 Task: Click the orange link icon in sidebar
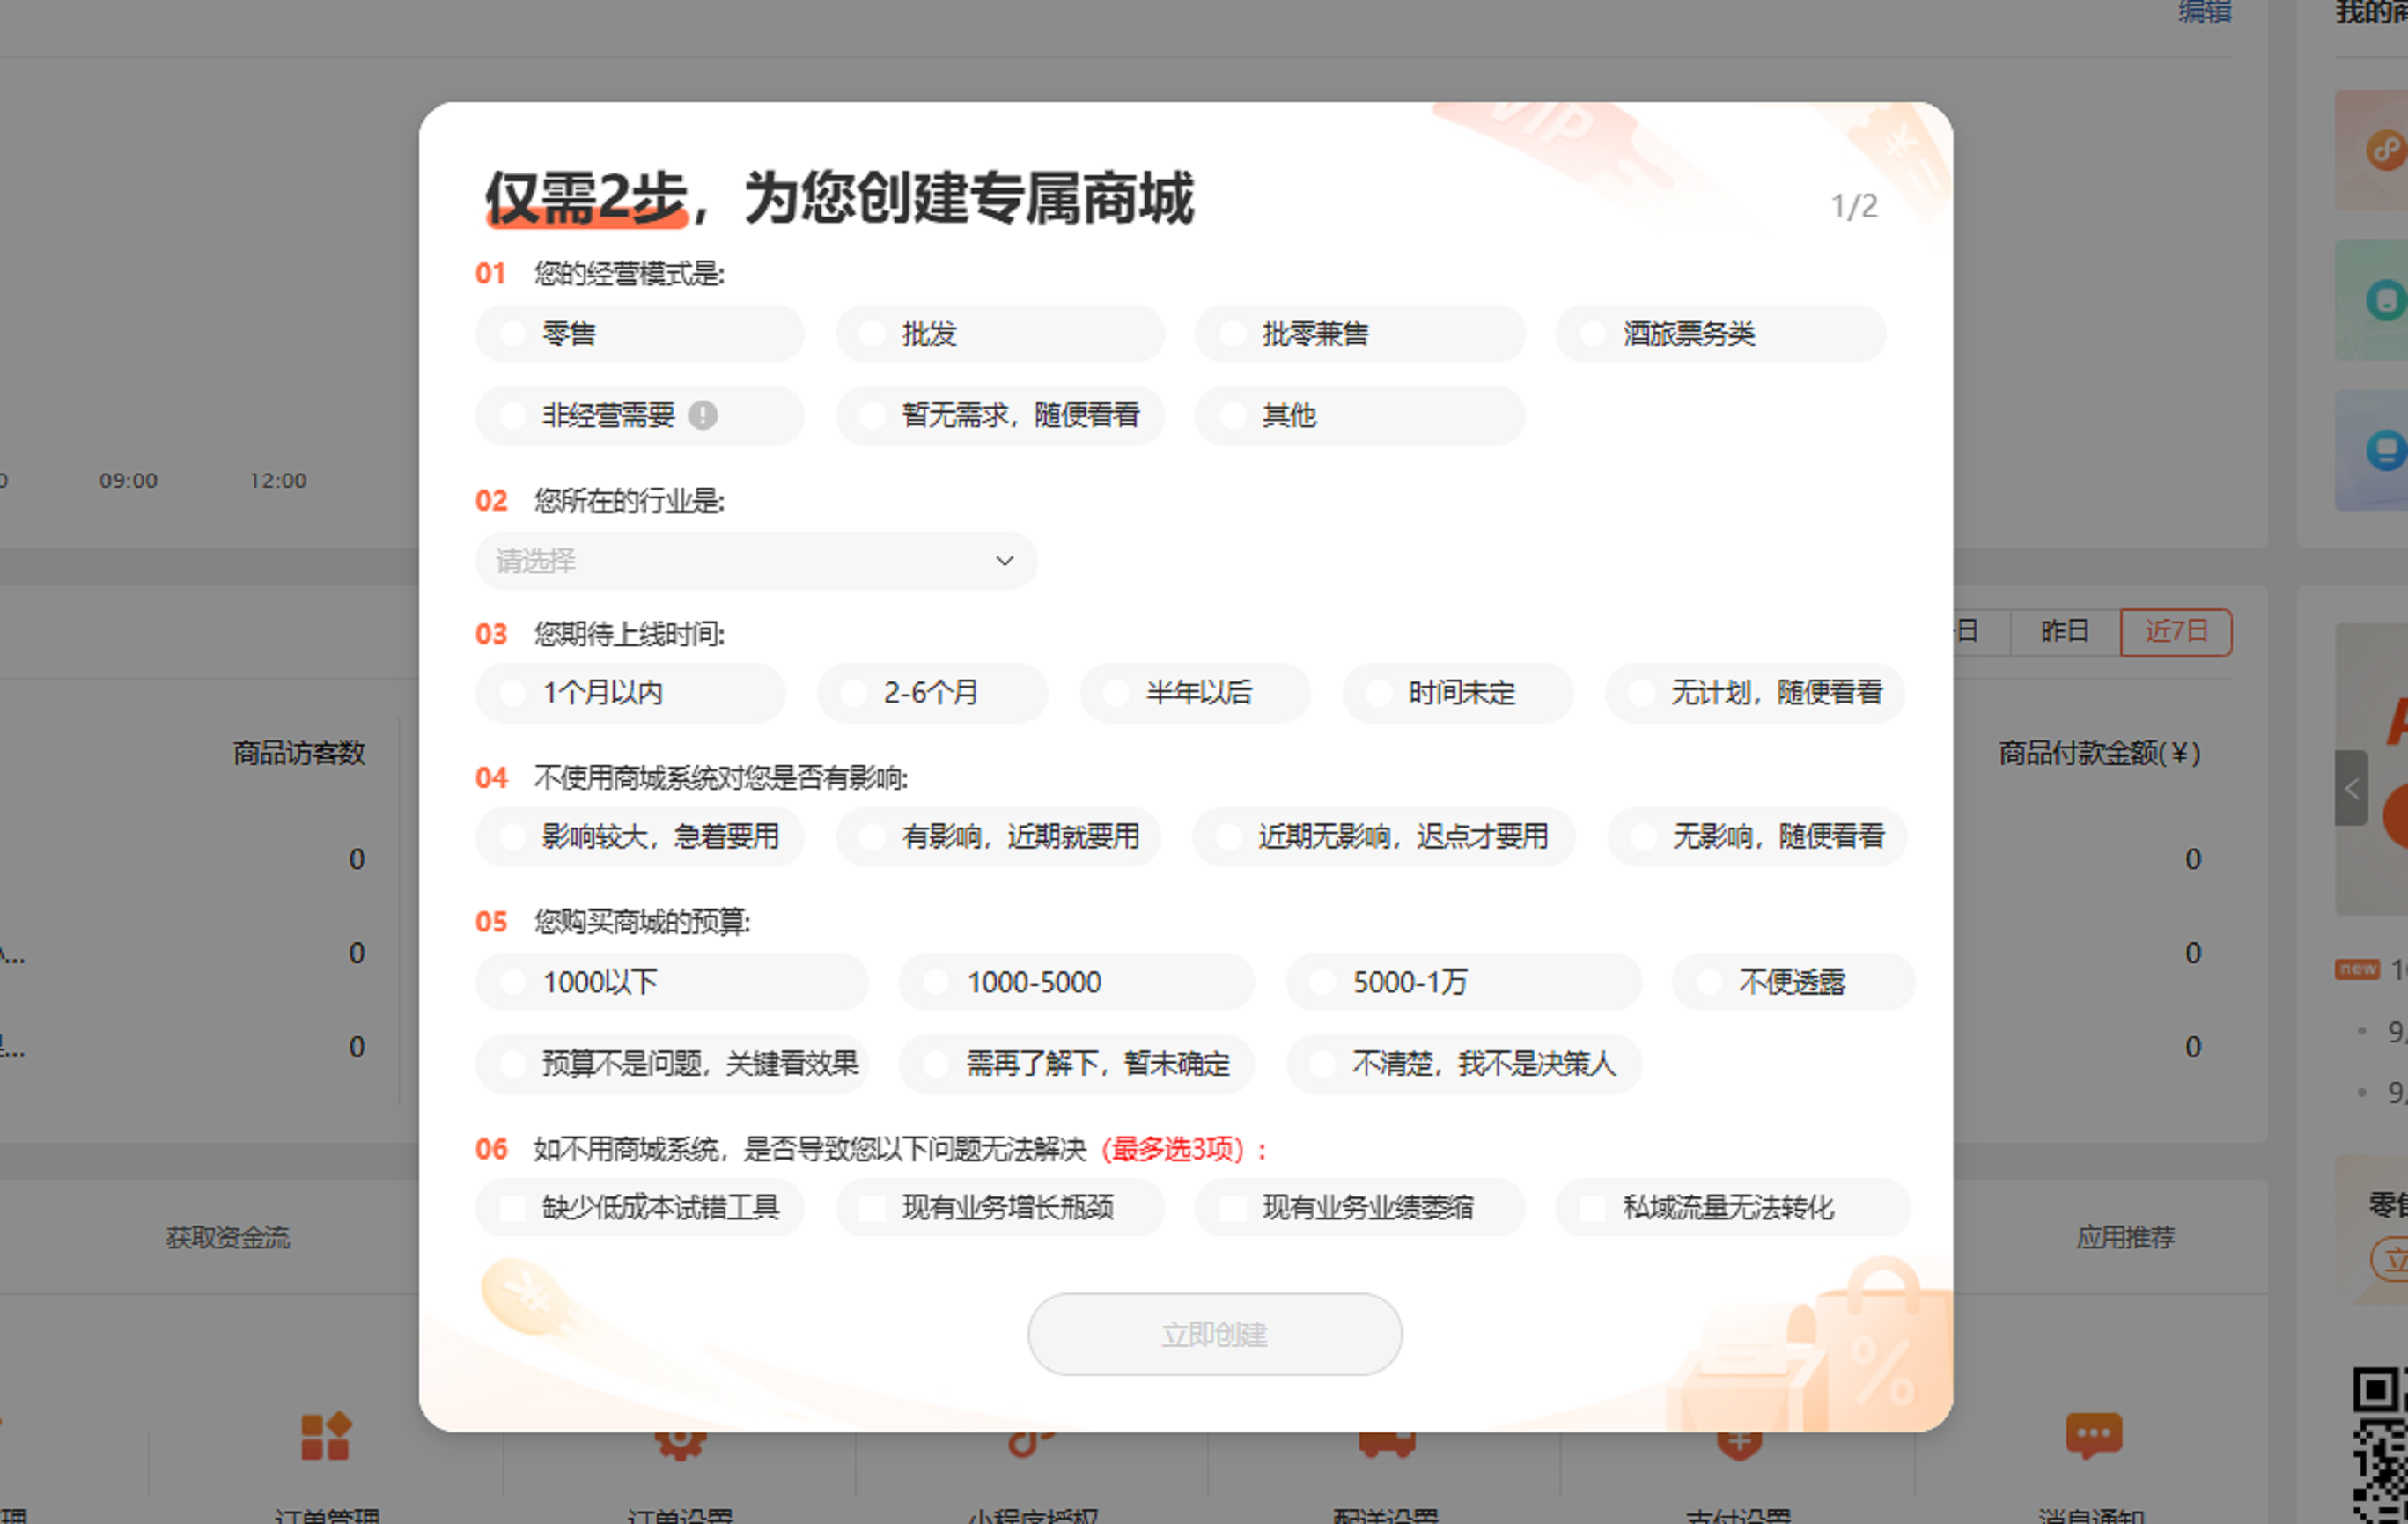click(2385, 150)
